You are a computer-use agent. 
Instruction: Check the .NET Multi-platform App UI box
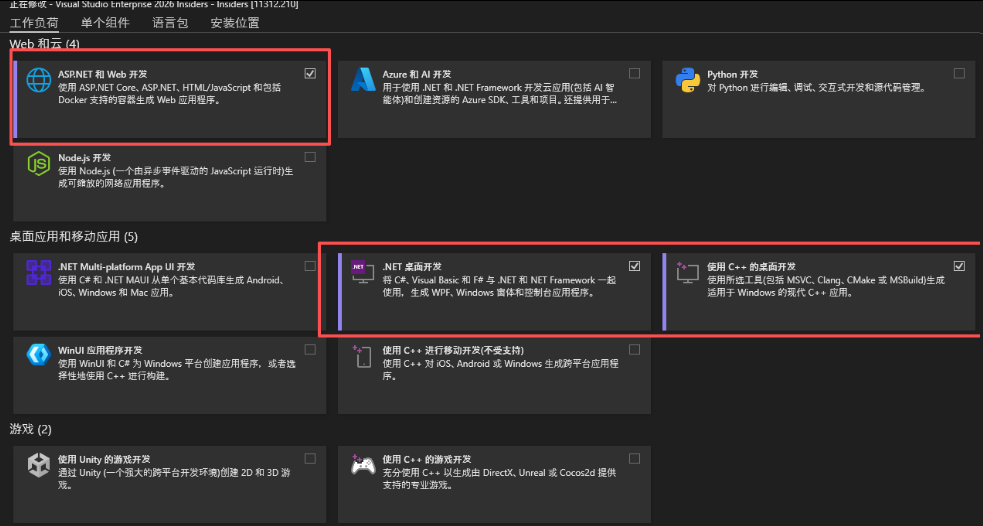[x=310, y=266]
